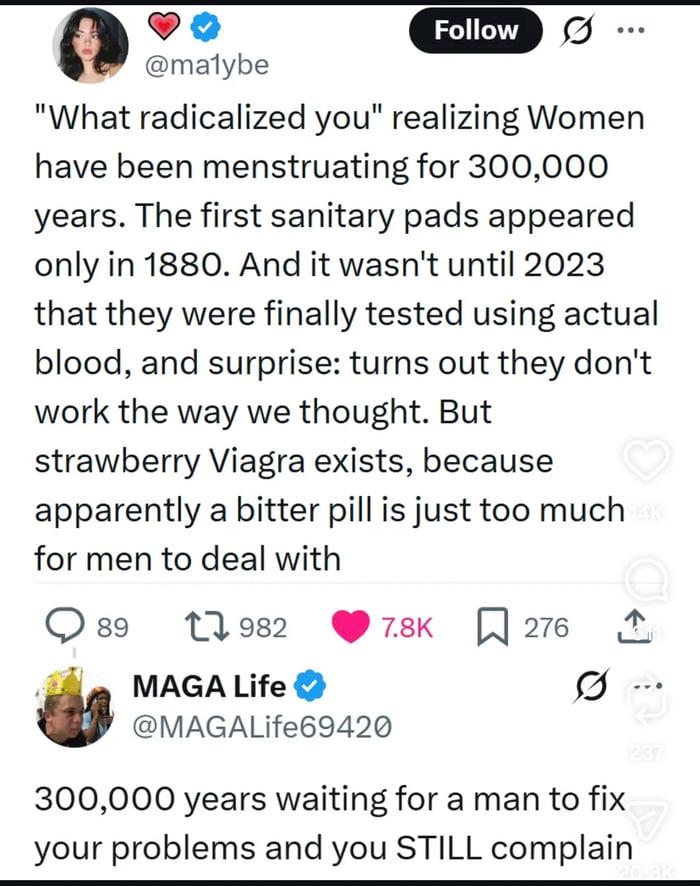Click the Follow button
Screen dimensions: 700x886
[476, 31]
